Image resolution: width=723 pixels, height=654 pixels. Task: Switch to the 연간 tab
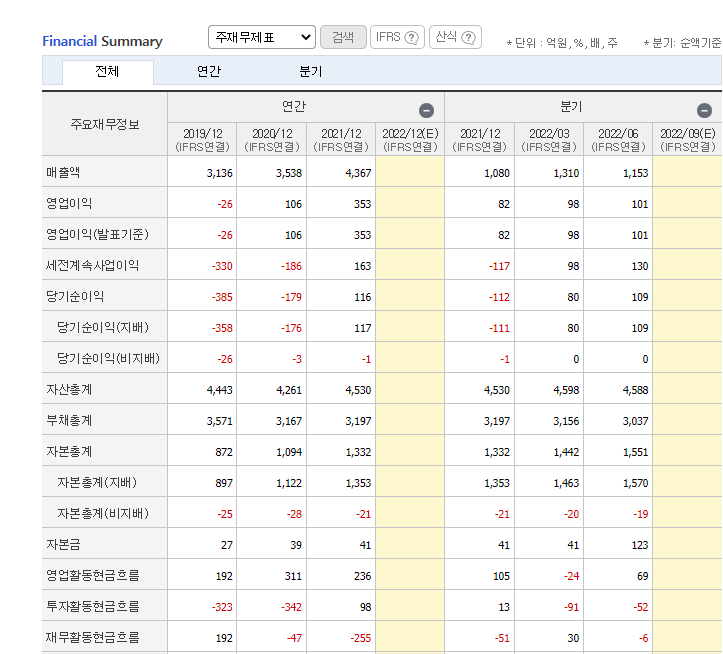click(x=209, y=71)
